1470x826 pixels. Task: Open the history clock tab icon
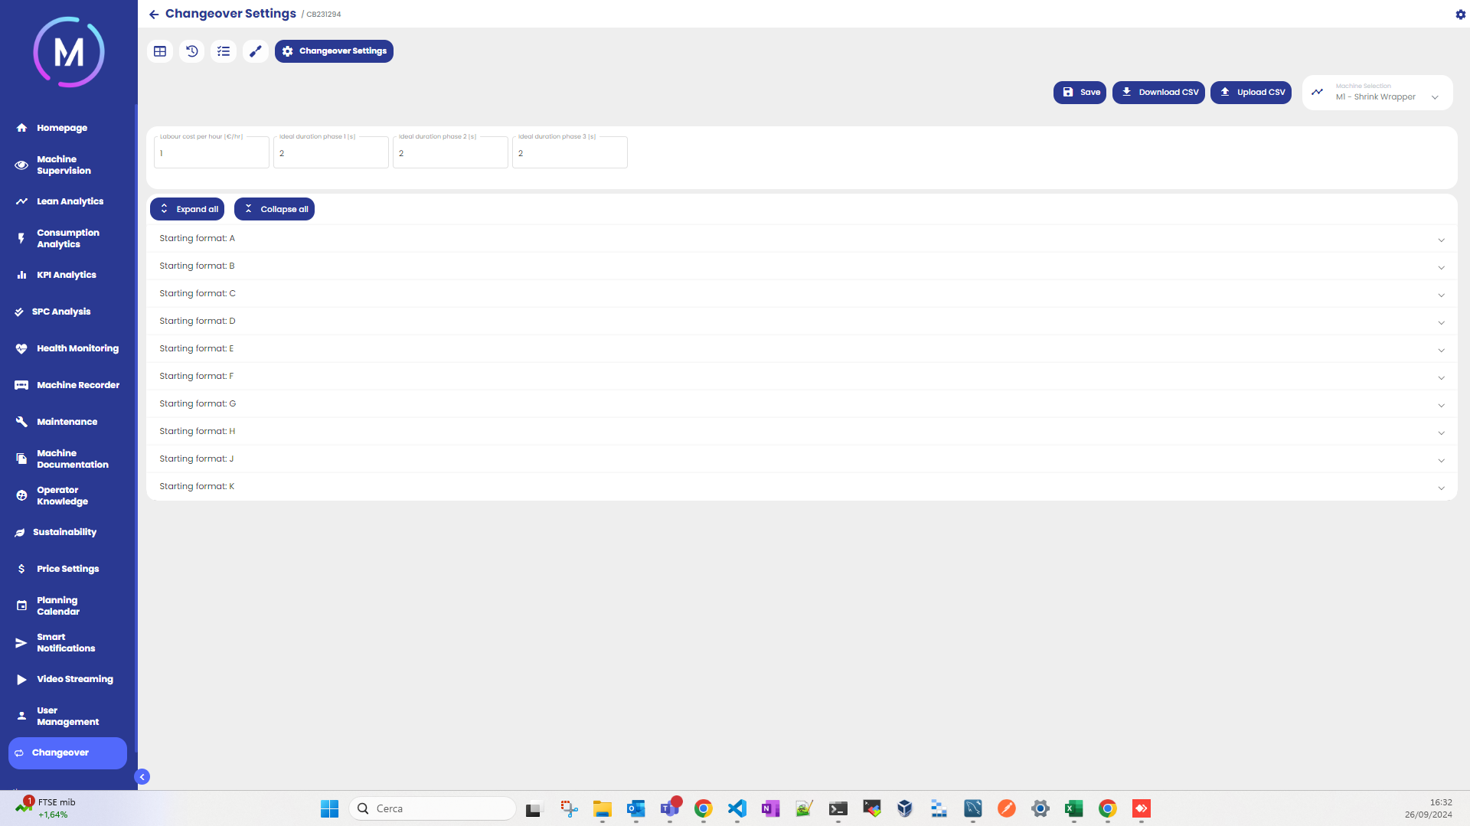[192, 51]
